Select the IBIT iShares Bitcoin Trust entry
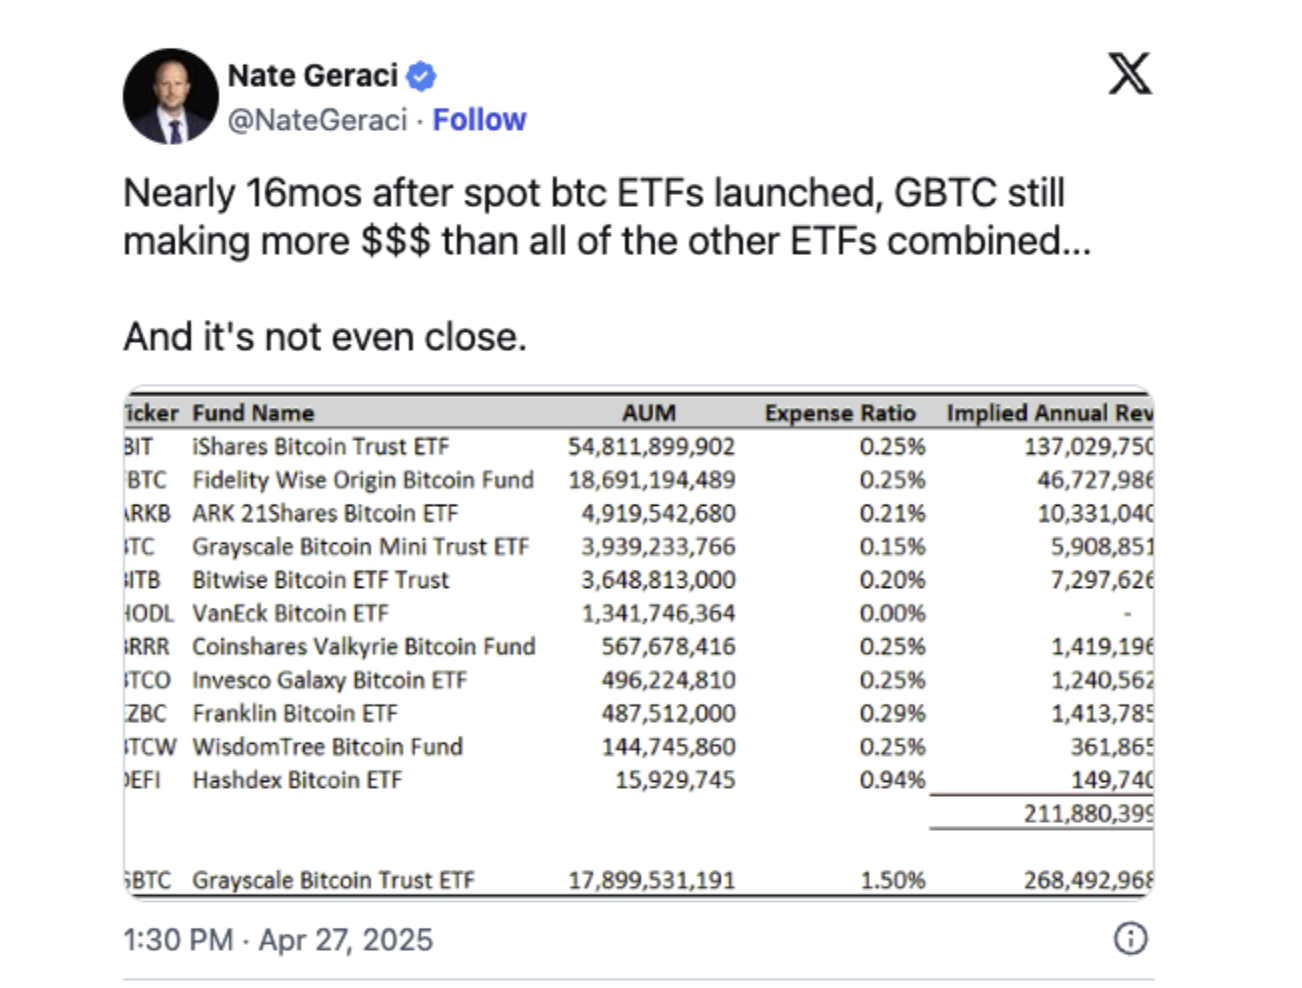Image resolution: width=1302 pixels, height=988 pixels. [x=400, y=446]
